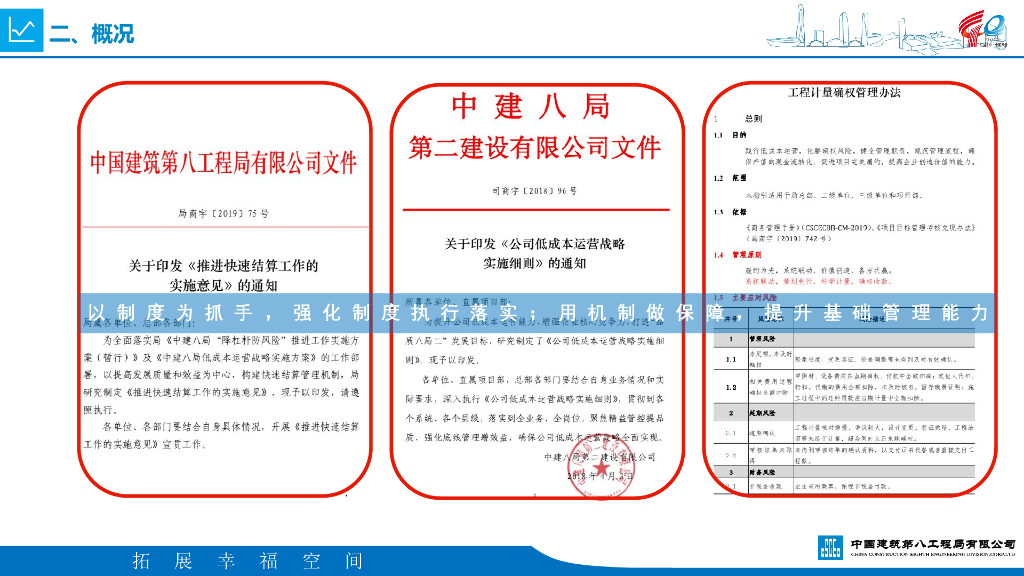This screenshot has height=576, width=1024.
Task: Click the title "关于印发《公司低成本运营战略实施细则》的通知"
Action: pos(535,254)
